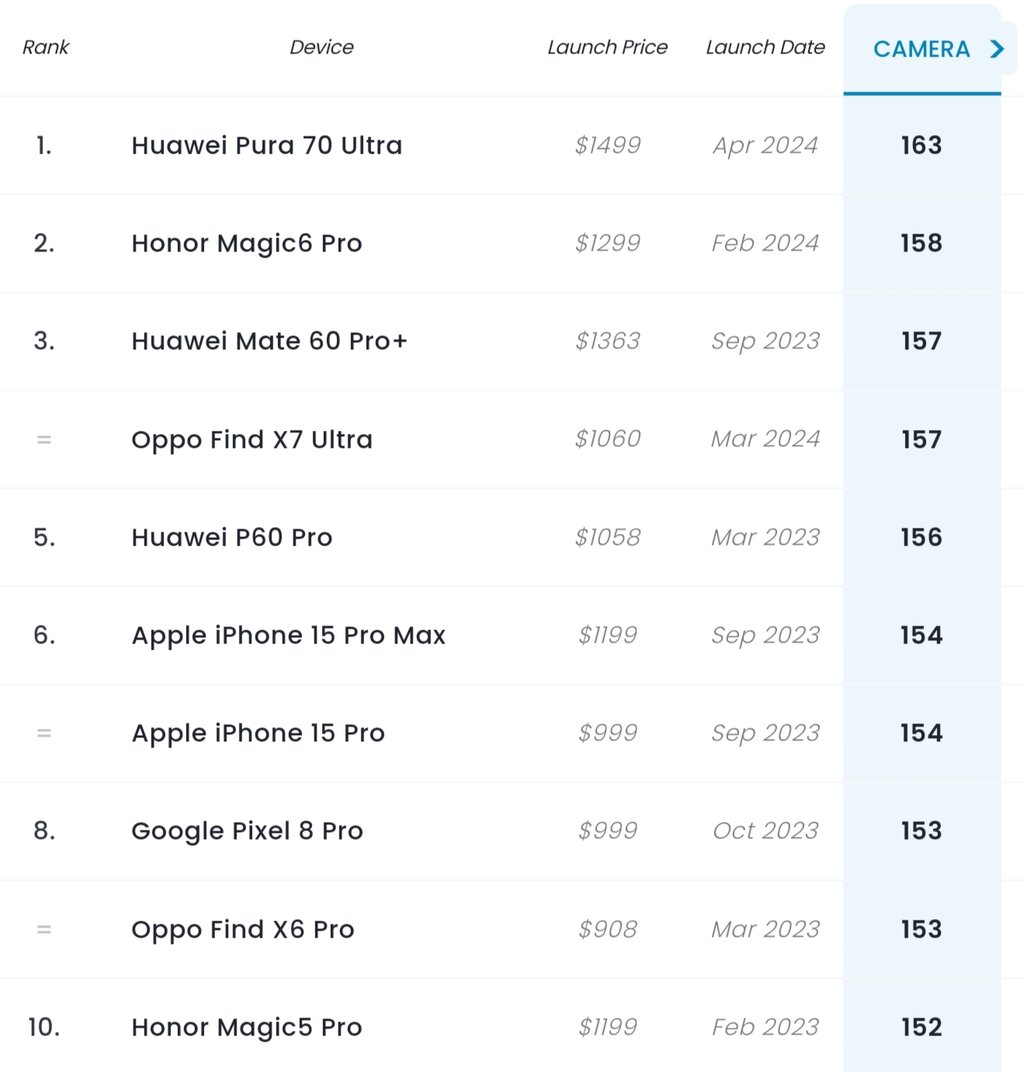
Task: Click the Device column header
Action: (321, 47)
